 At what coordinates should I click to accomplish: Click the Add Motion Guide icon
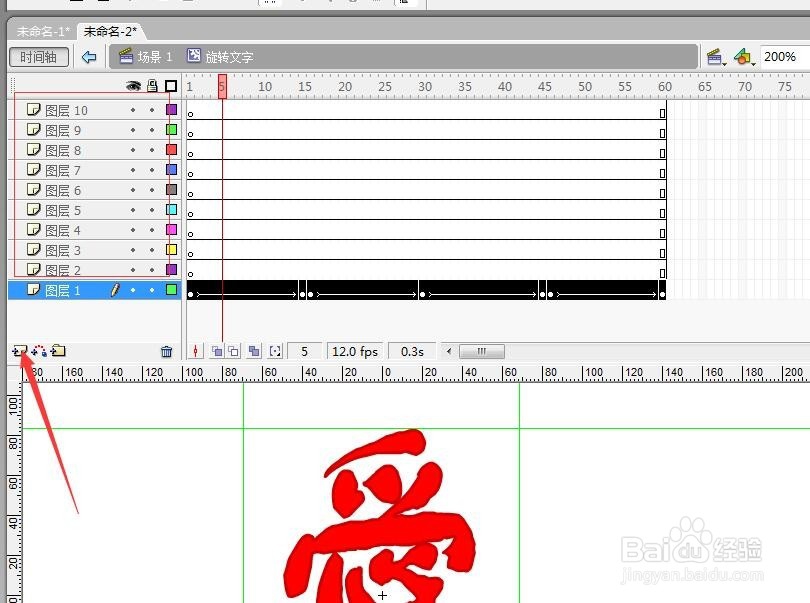[x=37, y=352]
